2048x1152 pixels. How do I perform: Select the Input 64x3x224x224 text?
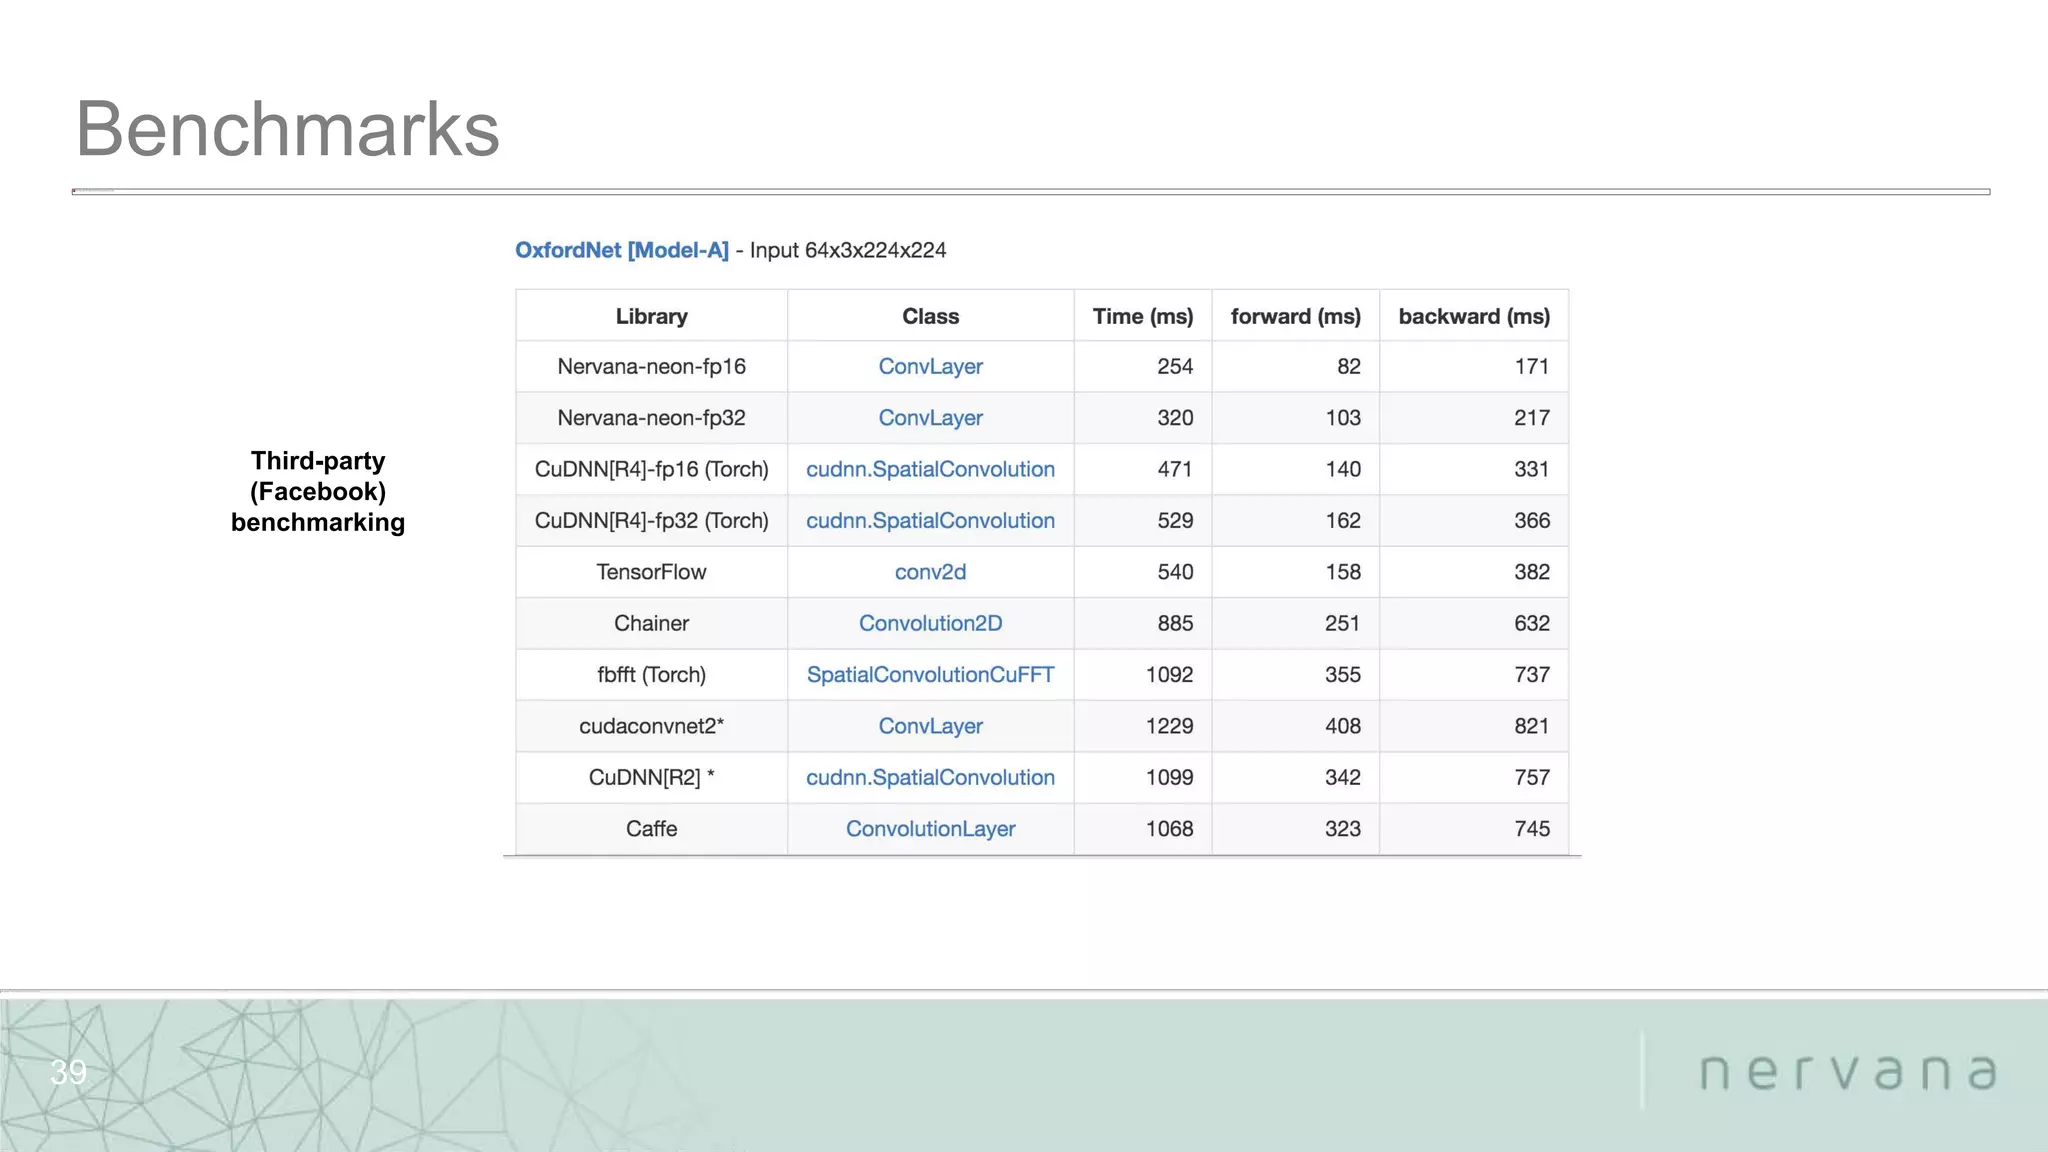(848, 250)
